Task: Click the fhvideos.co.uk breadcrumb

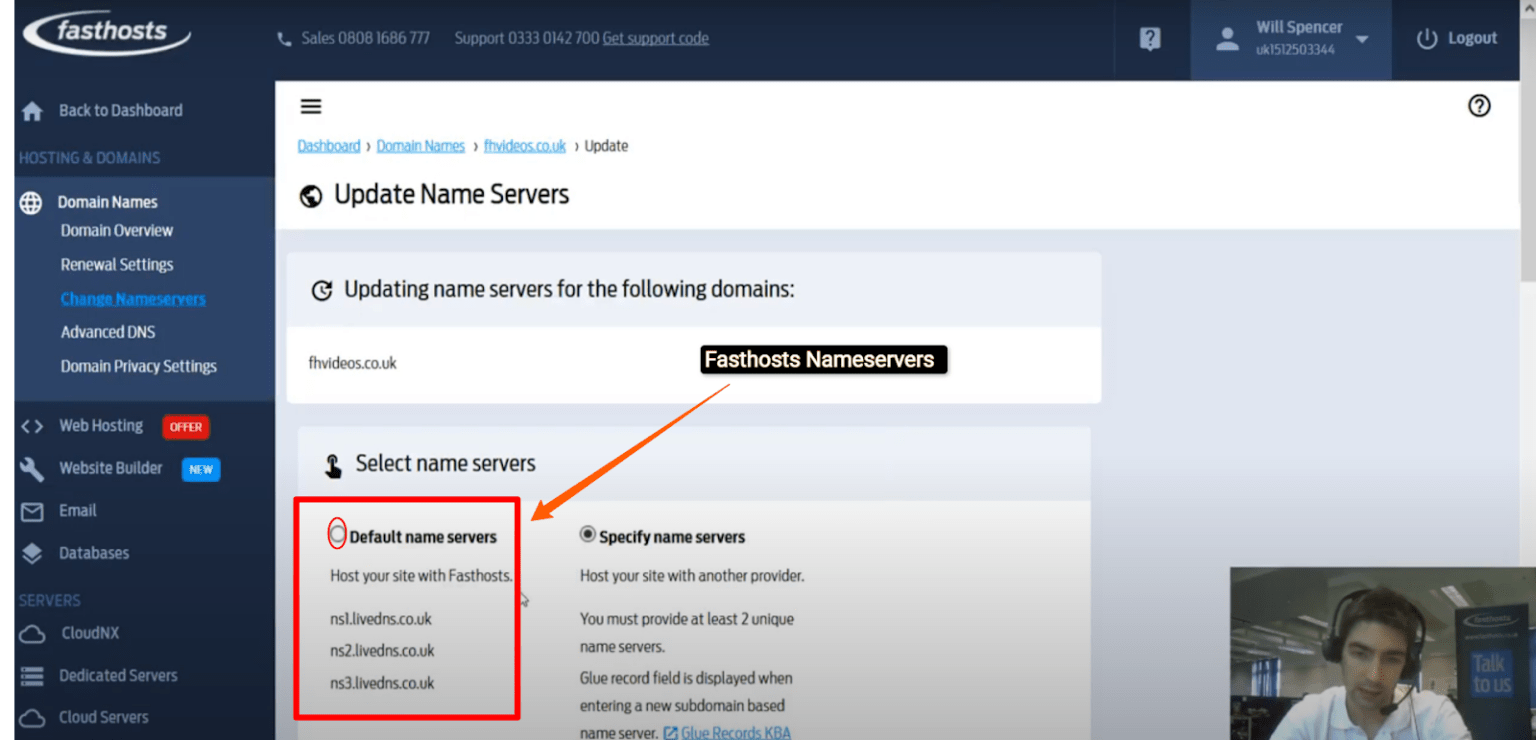Action: point(524,145)
